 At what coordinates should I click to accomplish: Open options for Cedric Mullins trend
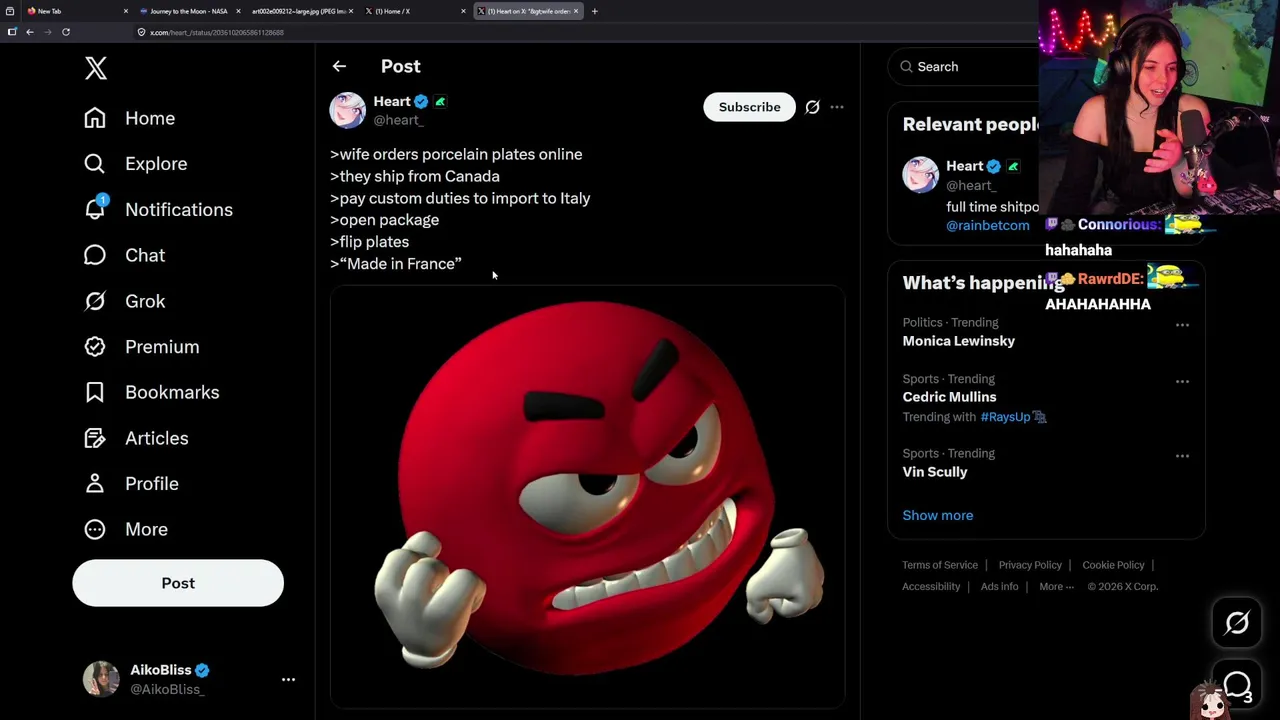coord(1182,381)
